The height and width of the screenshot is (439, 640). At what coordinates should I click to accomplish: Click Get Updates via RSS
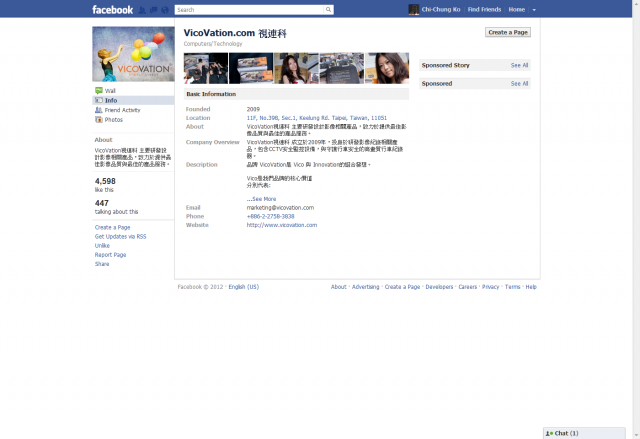click(x=120, y=237)
